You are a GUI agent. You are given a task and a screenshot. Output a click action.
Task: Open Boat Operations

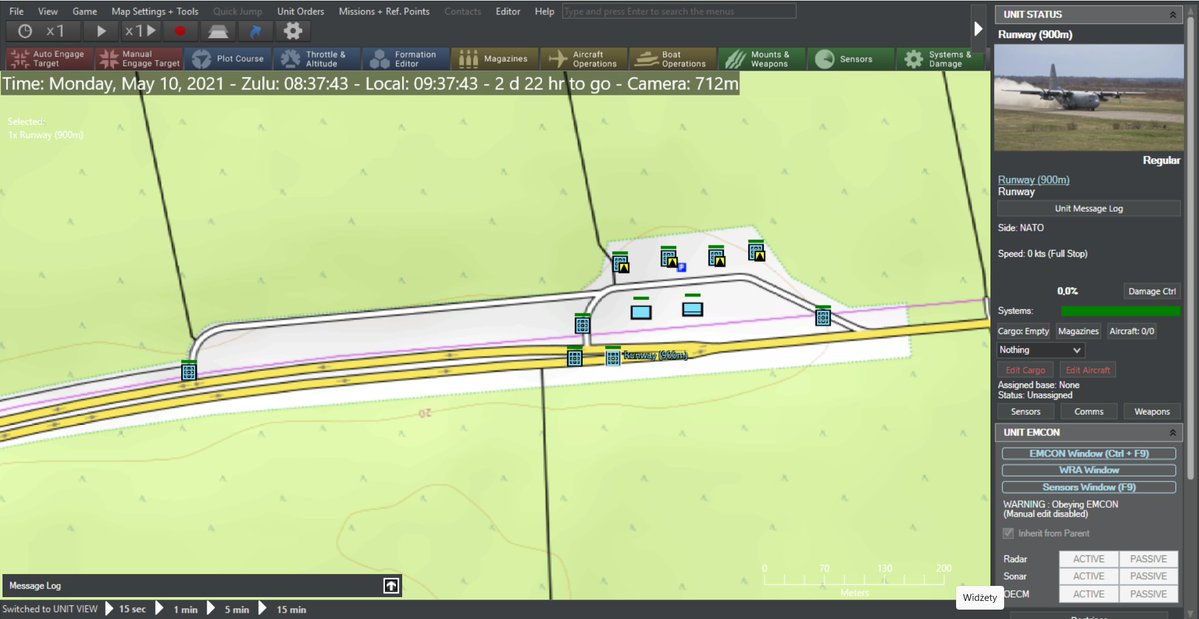(672, 59)
